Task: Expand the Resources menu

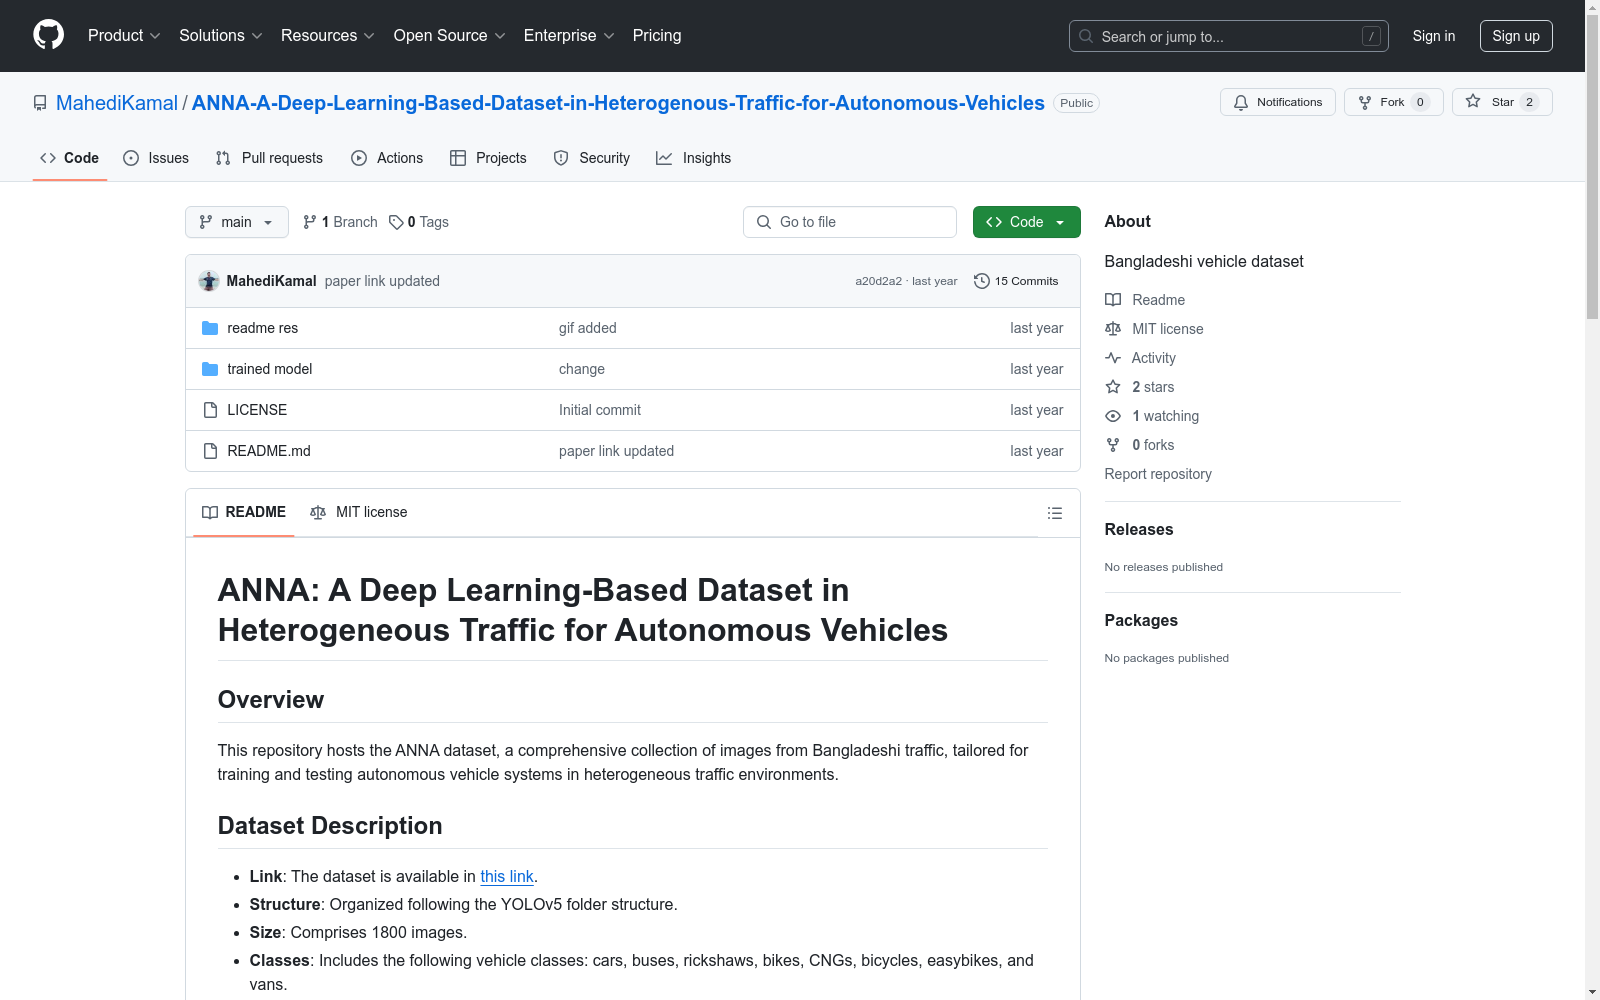Action: 328,36
